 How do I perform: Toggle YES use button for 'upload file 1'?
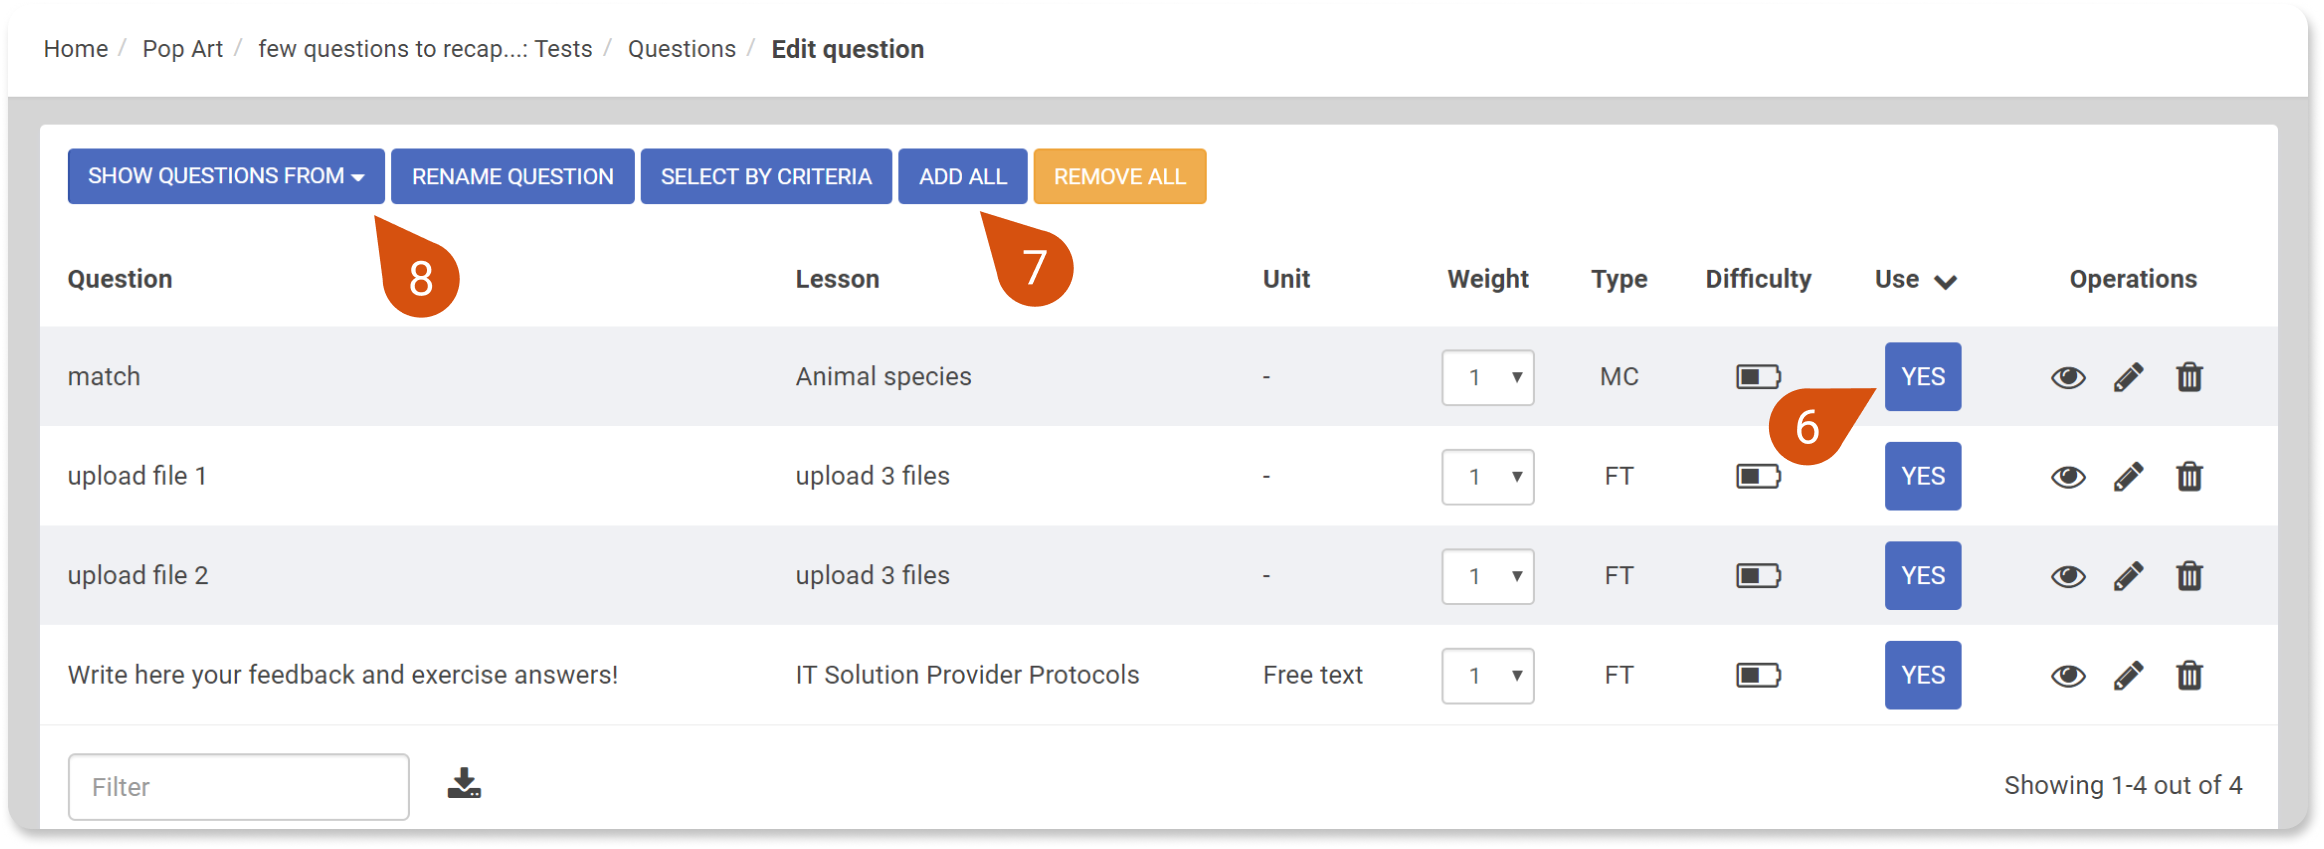coord(1923,476)
